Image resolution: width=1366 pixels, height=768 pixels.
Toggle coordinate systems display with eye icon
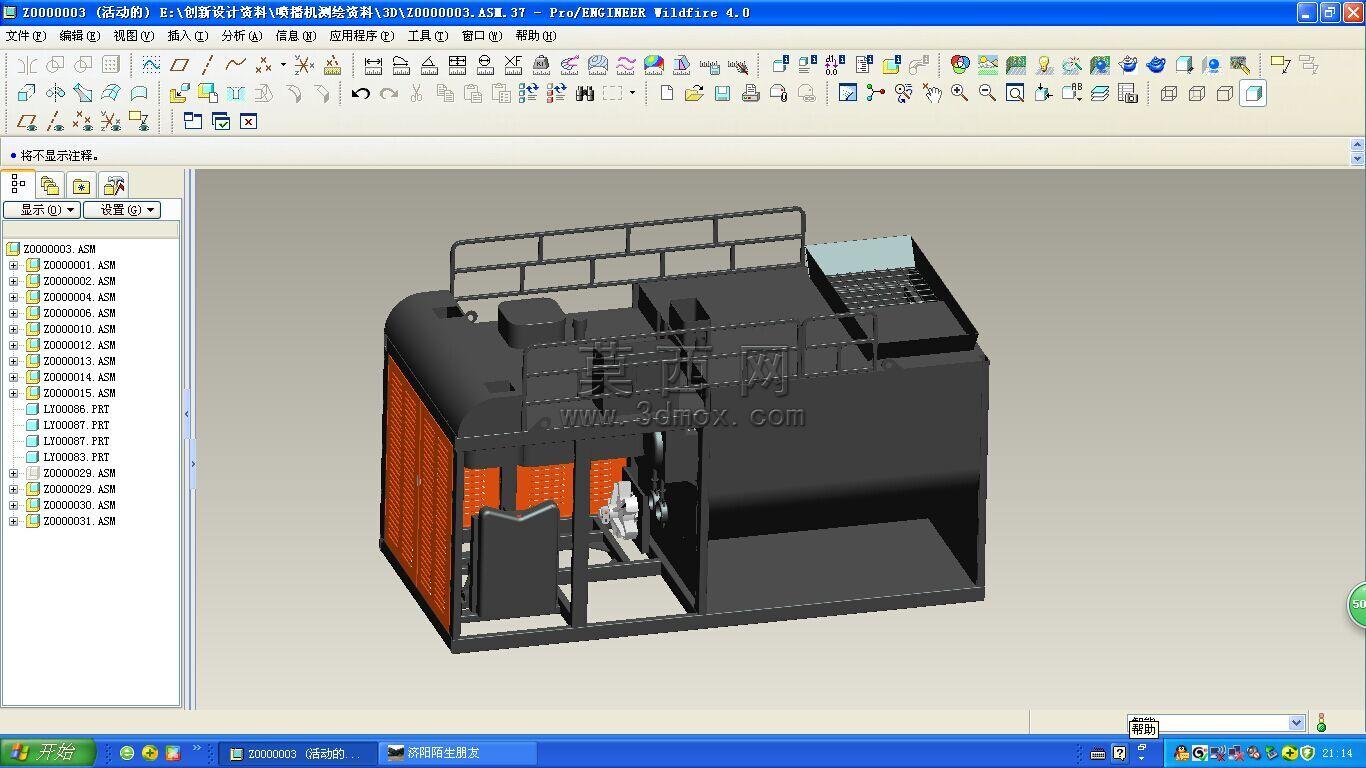[x=111, y=121]
